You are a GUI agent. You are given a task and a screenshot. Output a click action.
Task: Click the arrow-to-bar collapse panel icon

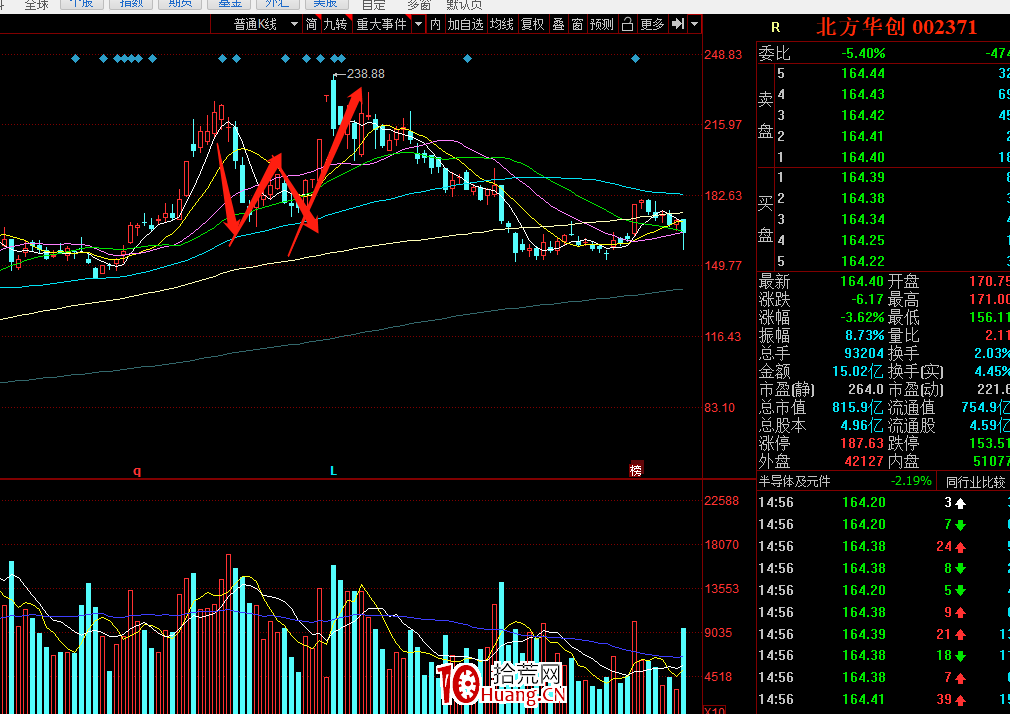[678, 24]
